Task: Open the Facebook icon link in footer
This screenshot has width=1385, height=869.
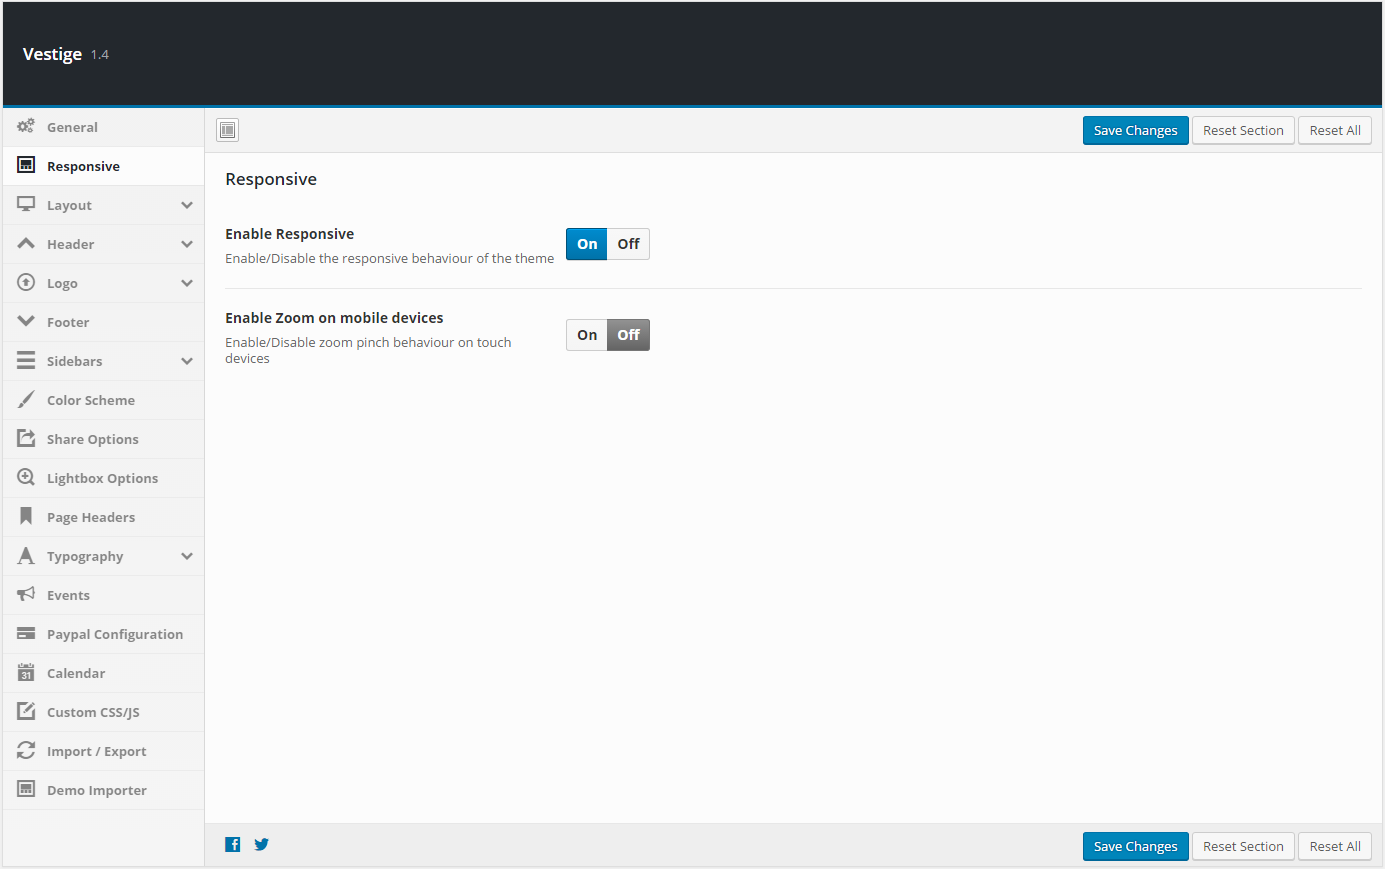Action: (x=233, y=844)
